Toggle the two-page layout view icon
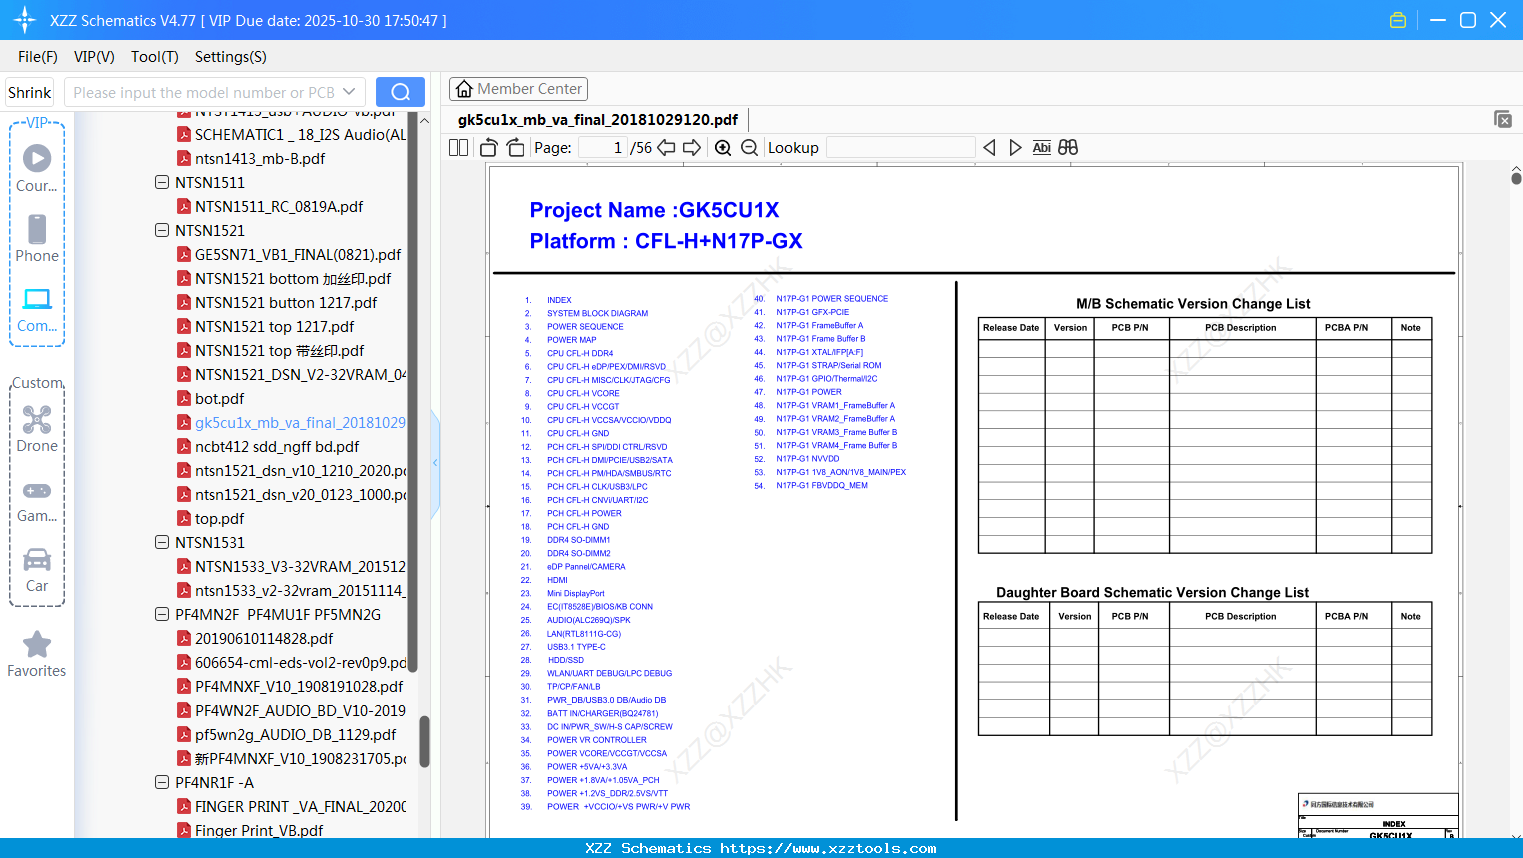Screen dimensions: 1523x858 458,148
